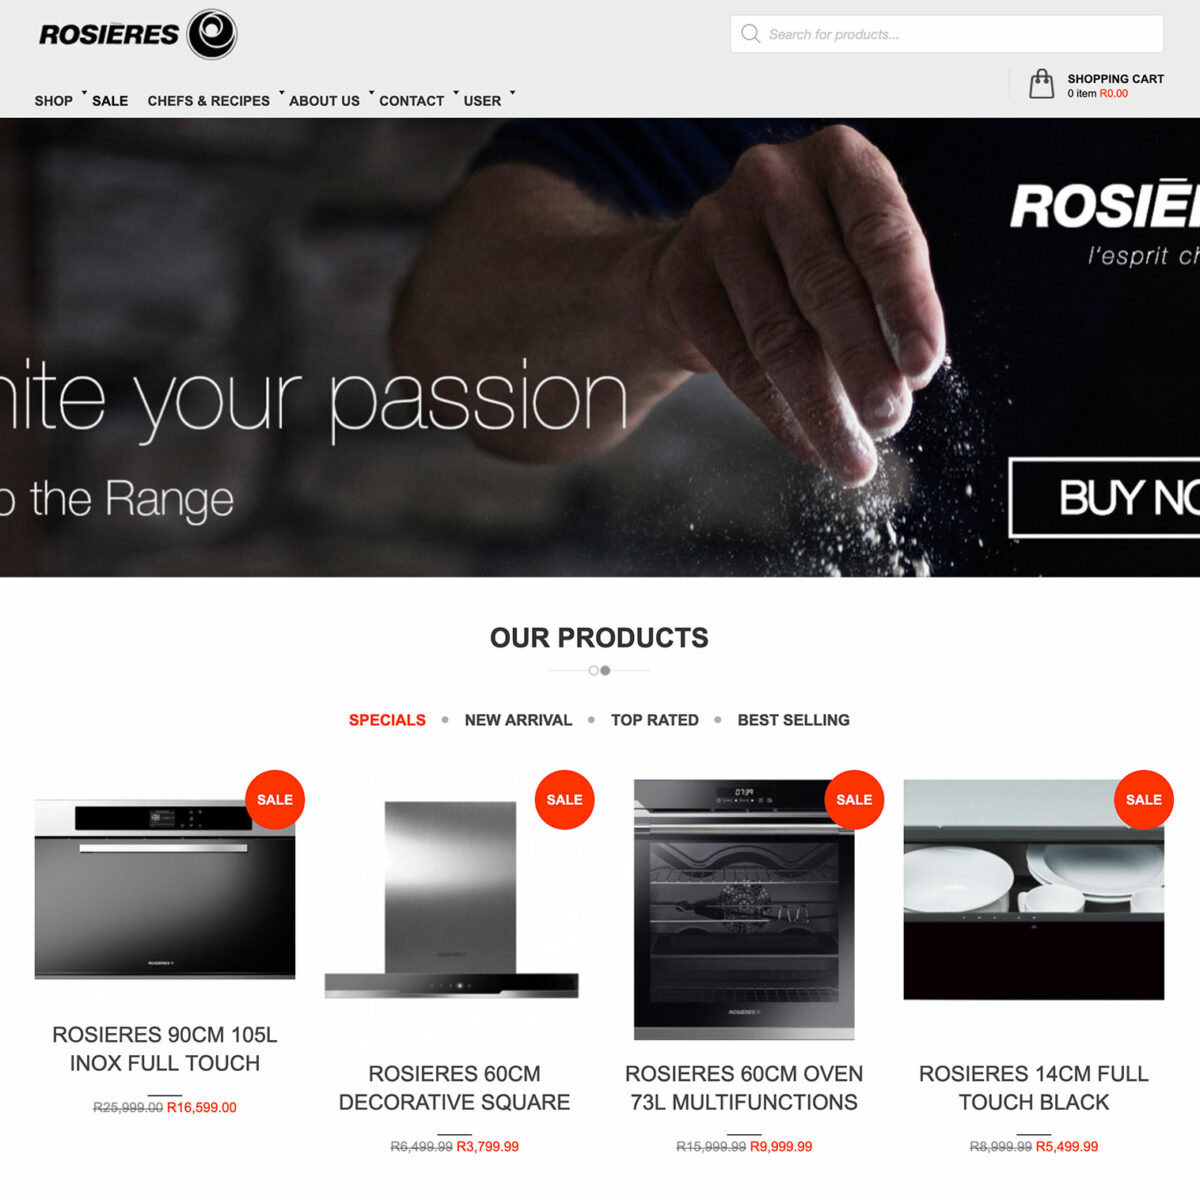The image size is (1200, 1200).
Task: Click the SALE badge on the warming drawer
Action: tap(1144, 800)
